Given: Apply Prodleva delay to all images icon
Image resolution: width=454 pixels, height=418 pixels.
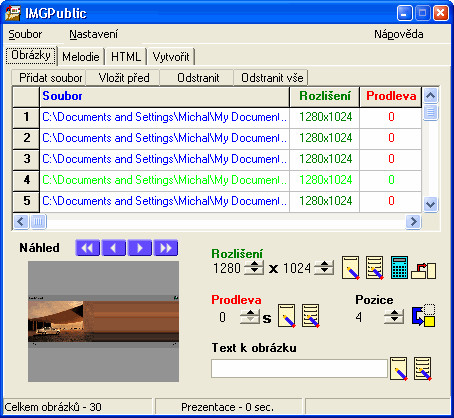Looking at the screenshot, I should [311, 315].
